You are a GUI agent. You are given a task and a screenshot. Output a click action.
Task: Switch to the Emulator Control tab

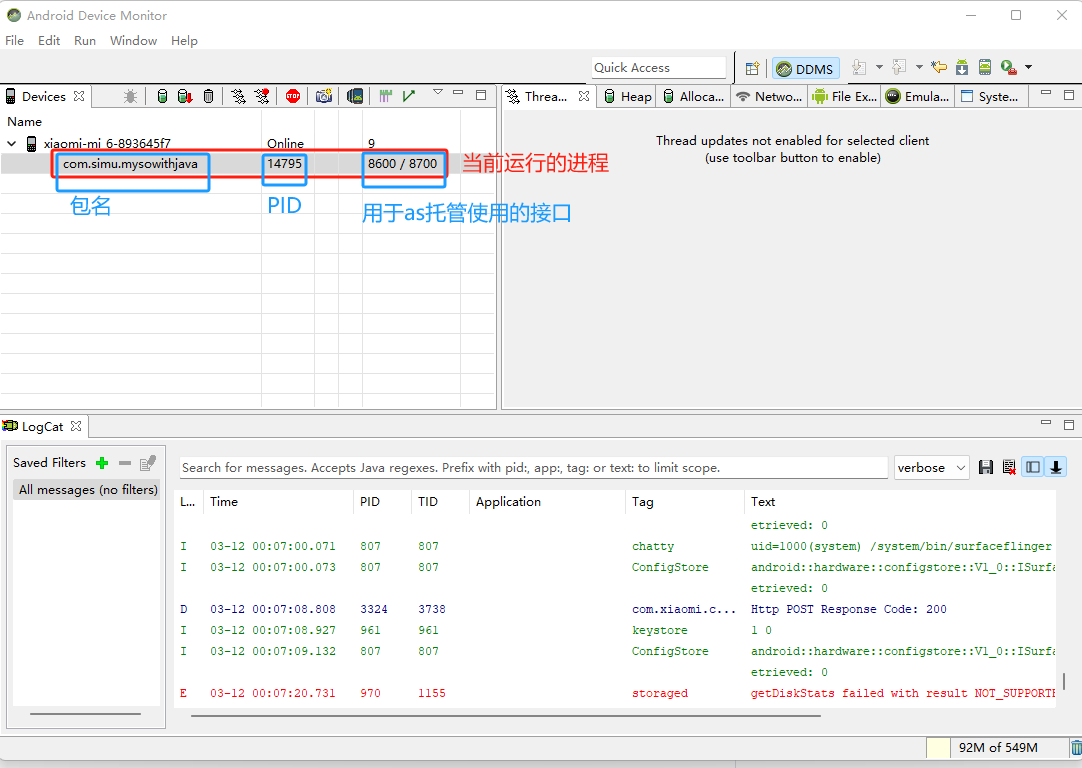tap(917, 97)
